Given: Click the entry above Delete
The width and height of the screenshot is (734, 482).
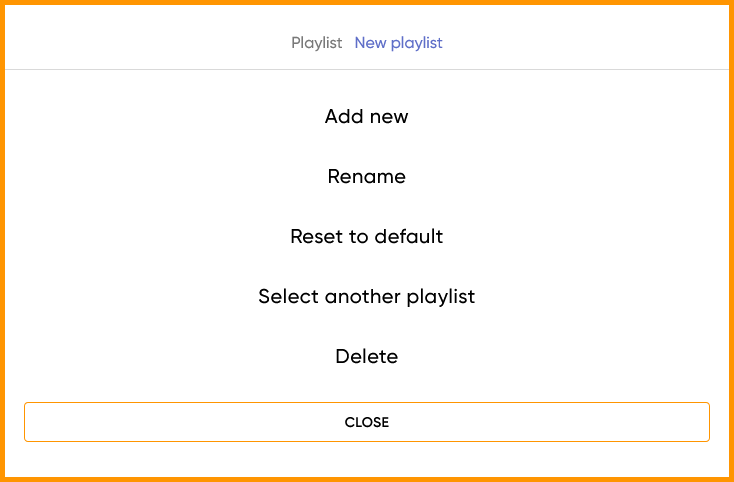Looking at the screenshot, I should pos(367,296).
